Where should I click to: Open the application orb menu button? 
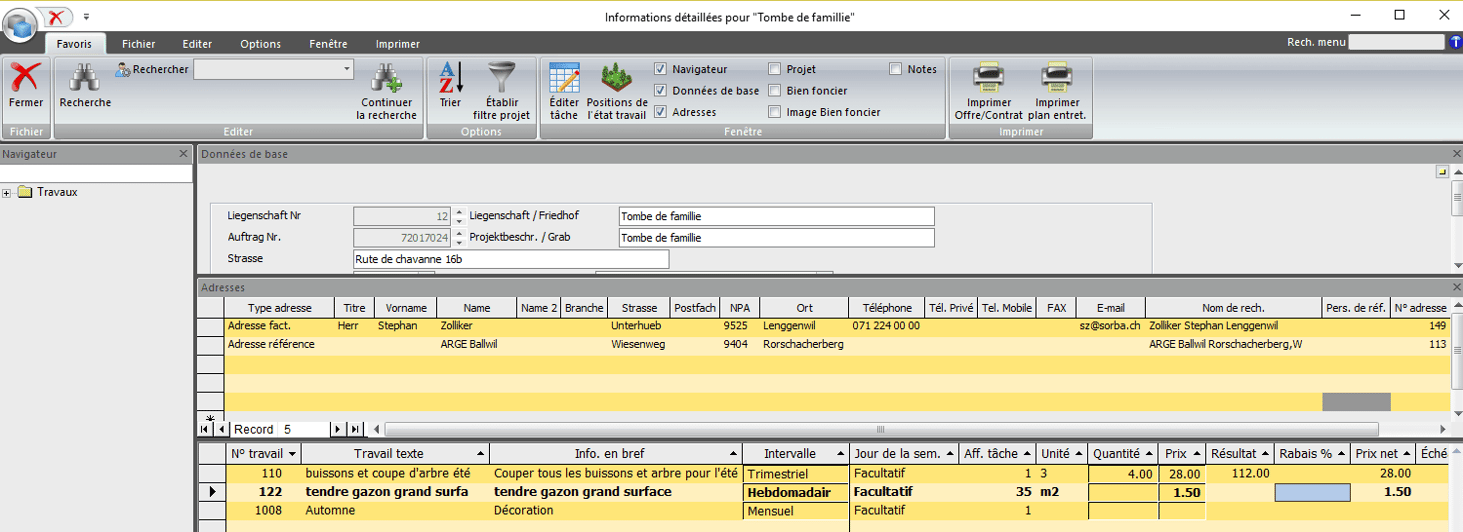click(20, 24)
